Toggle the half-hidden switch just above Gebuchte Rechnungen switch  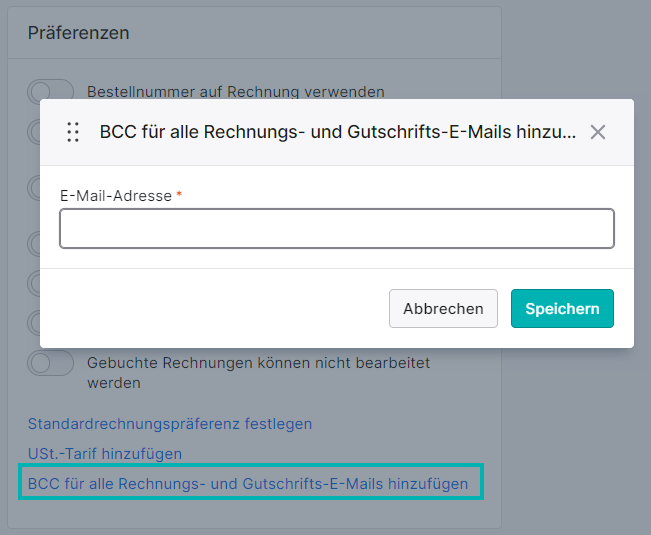34,322
